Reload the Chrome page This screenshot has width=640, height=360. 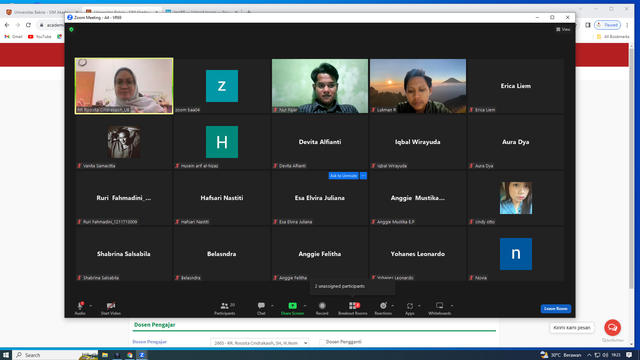pyautogui.click(x=28, y=25)
